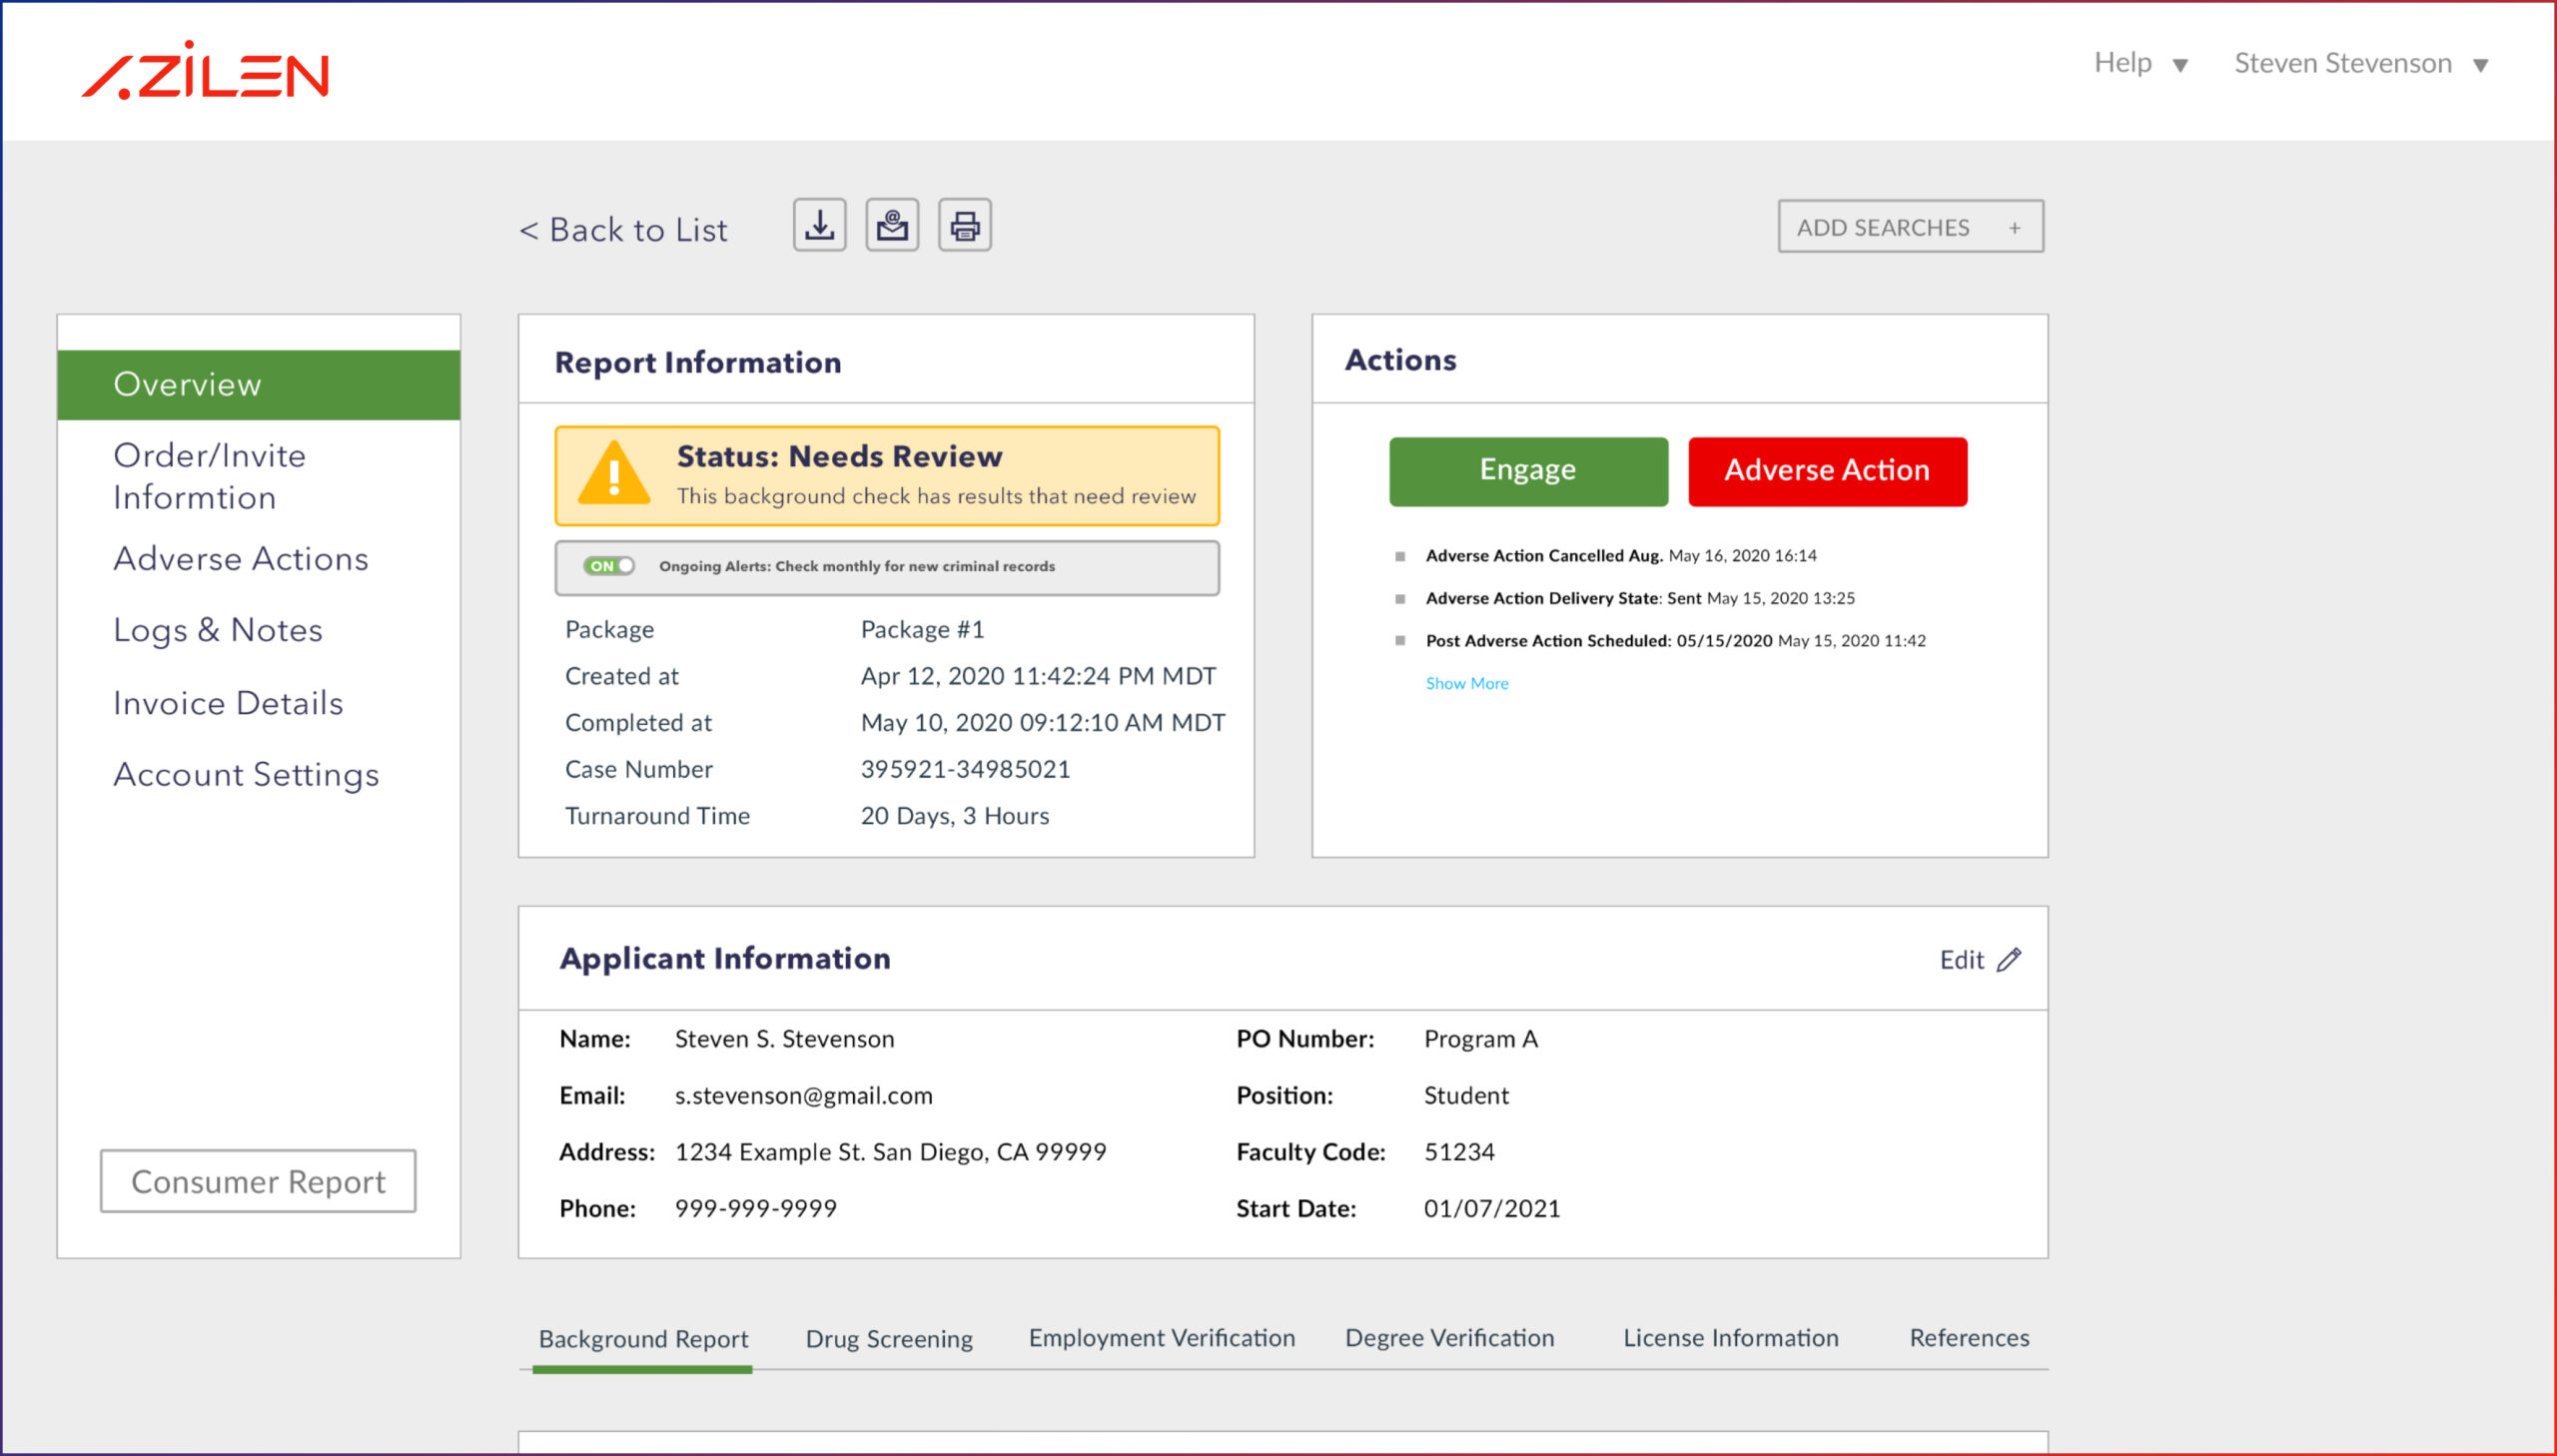This screenshot has width=2557, height=1456.
Task: Click the Azilen logo
Action: click(x=205, y=70)
